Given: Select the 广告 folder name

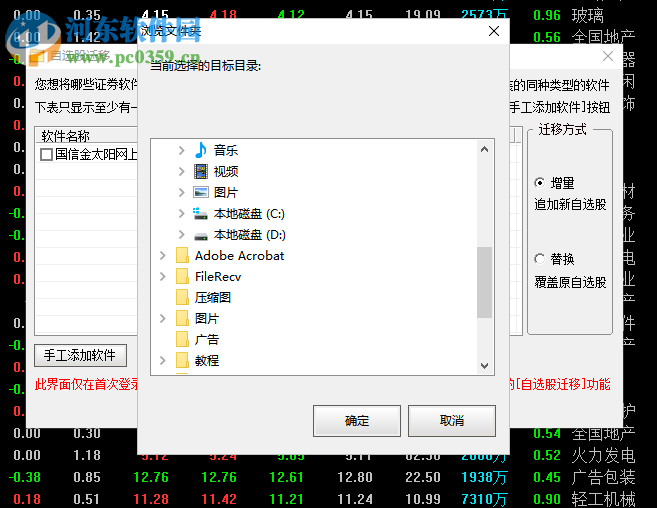Looking at the screenshot, I should click(x=207, y=340).
